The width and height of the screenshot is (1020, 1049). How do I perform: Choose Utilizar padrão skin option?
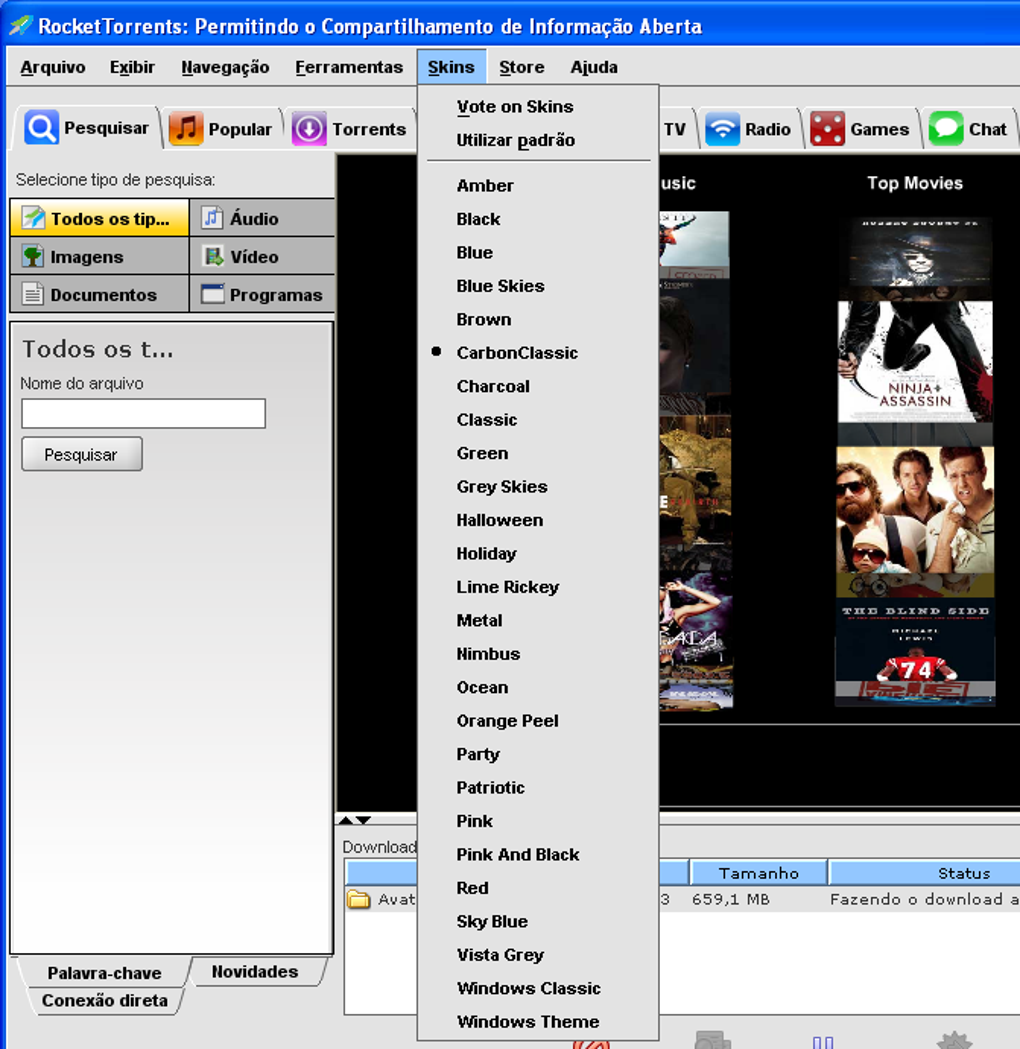538,140
